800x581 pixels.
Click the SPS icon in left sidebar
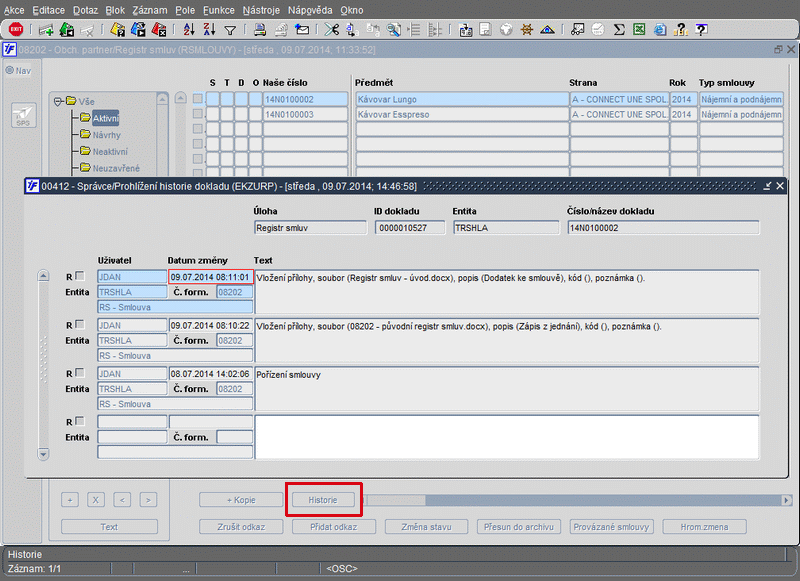pyautogui.click(x=22, y=117)
